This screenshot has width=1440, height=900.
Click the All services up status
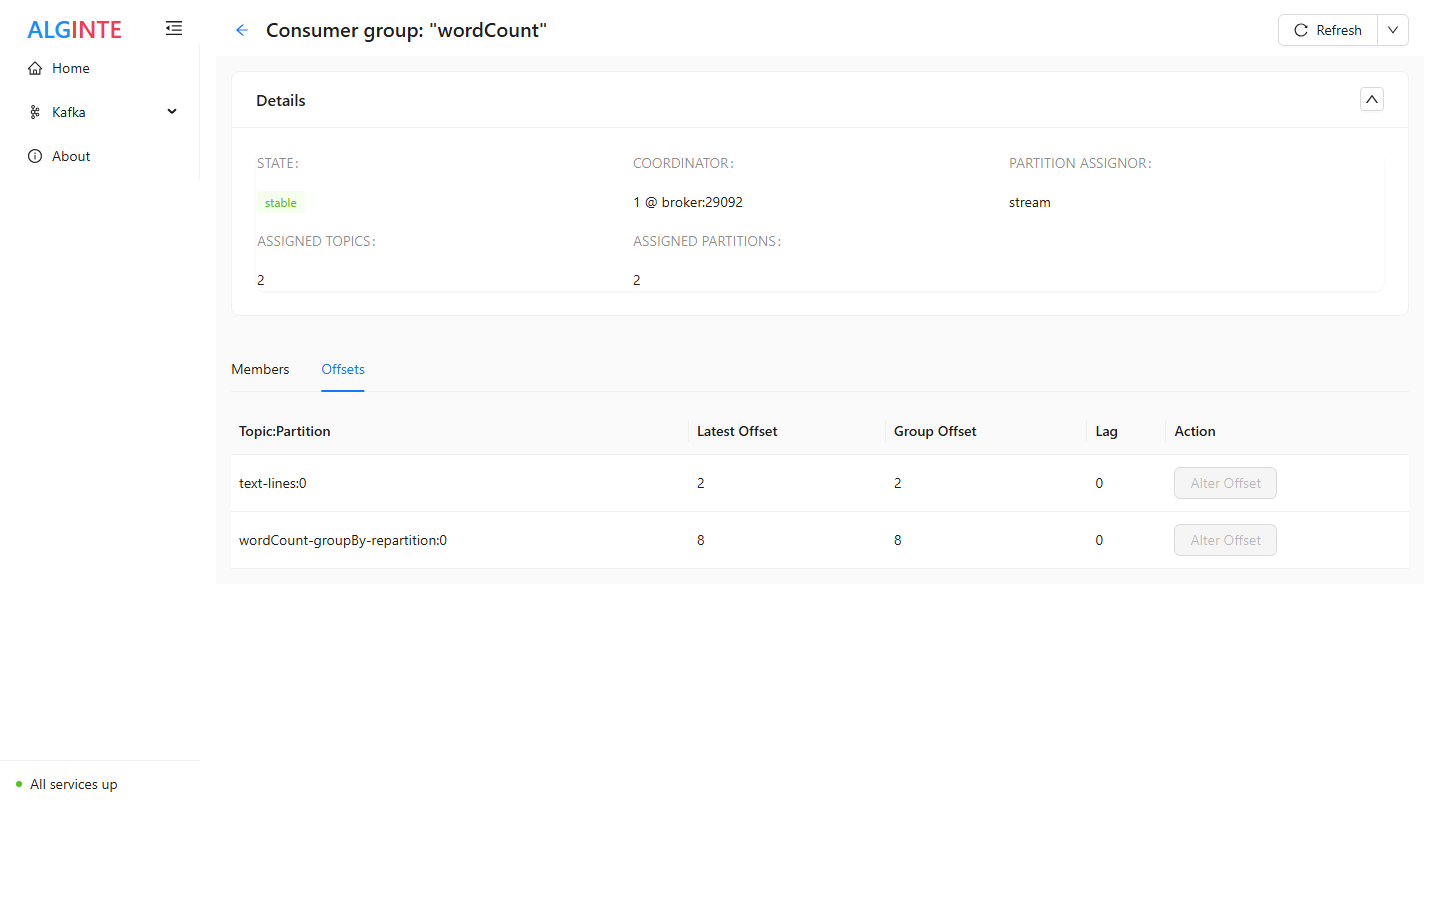[74, 784]
